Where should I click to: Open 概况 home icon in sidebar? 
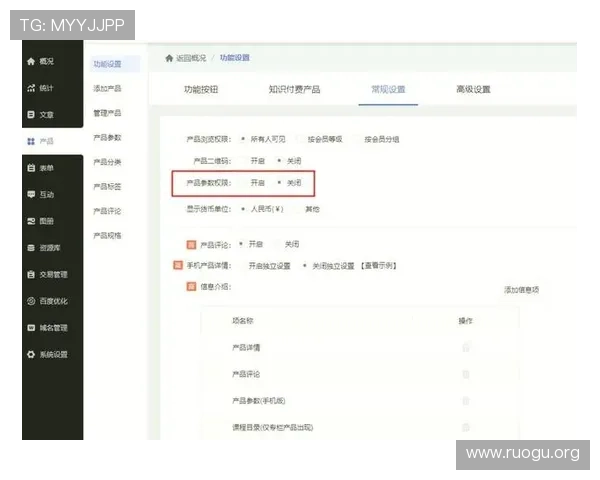[31, 61]
